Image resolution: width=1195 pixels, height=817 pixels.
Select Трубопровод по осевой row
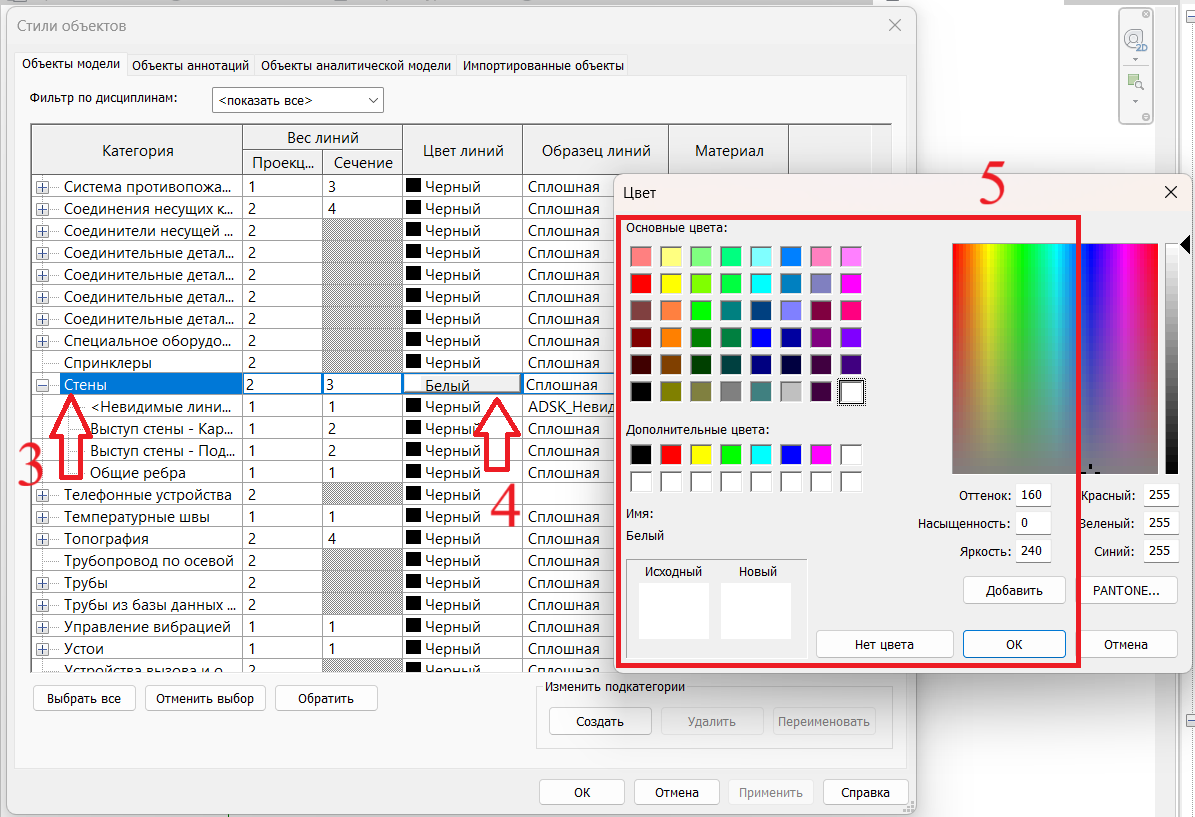pyautogui.click(x=149, y=561)
